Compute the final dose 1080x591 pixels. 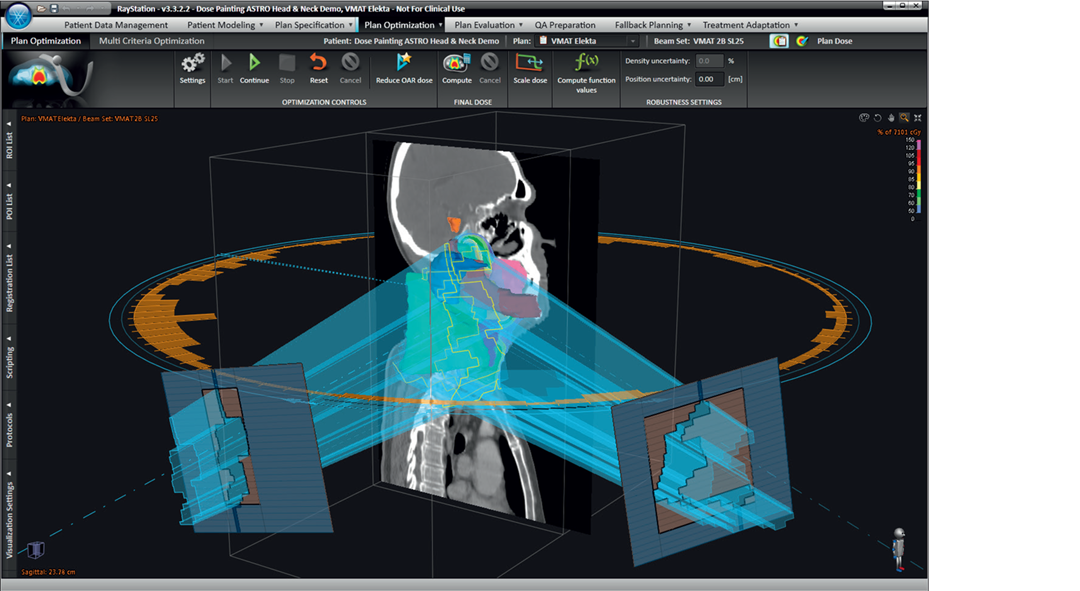(x=456, y=63)
